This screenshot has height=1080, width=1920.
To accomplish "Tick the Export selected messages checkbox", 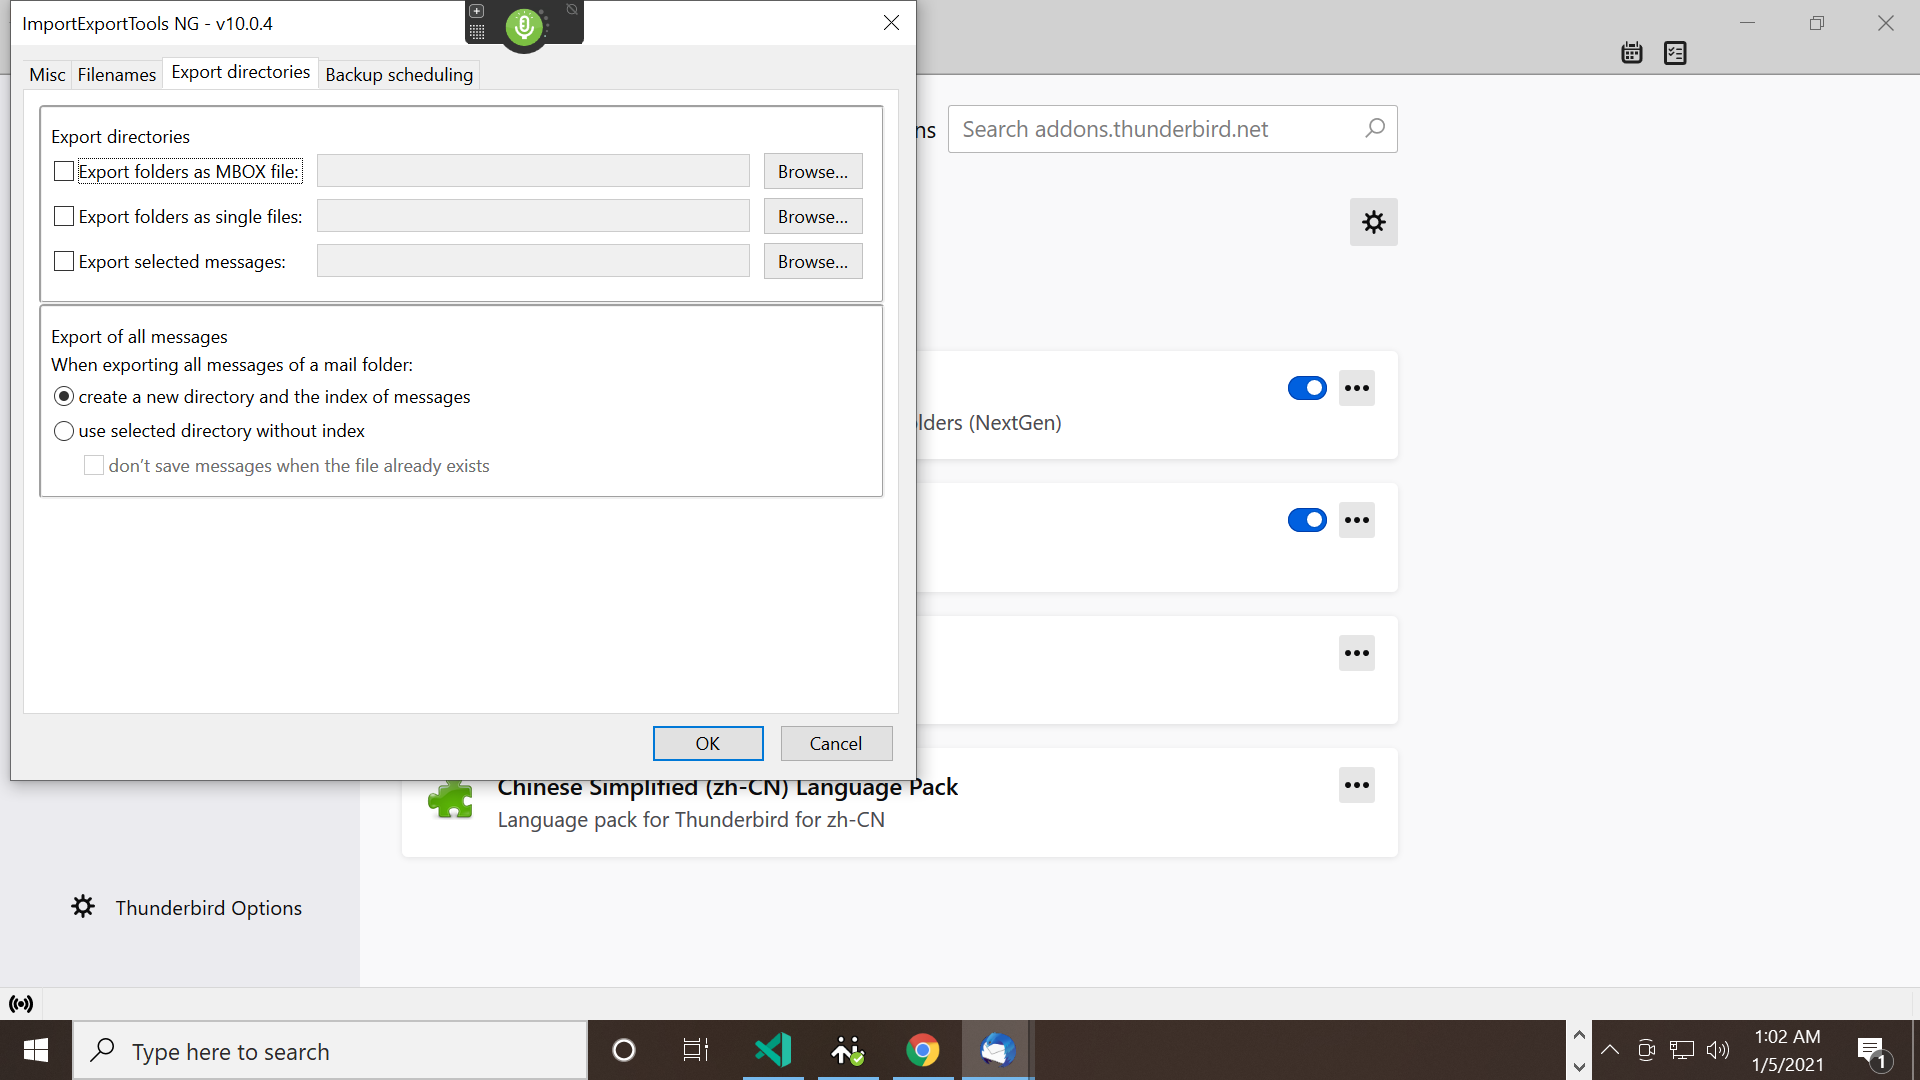I will [x=64, y=261].
